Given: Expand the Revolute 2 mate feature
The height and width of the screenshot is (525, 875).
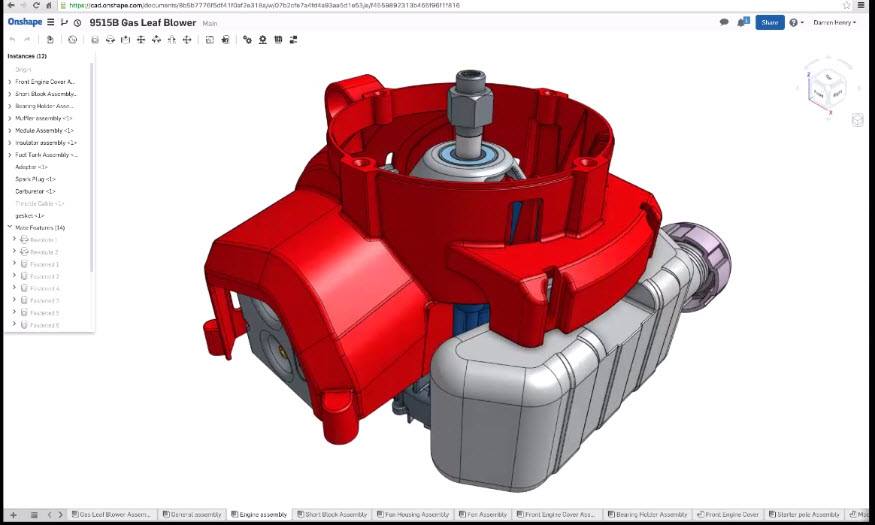Looking at the screenshot, I should click(x=15, y=251).
